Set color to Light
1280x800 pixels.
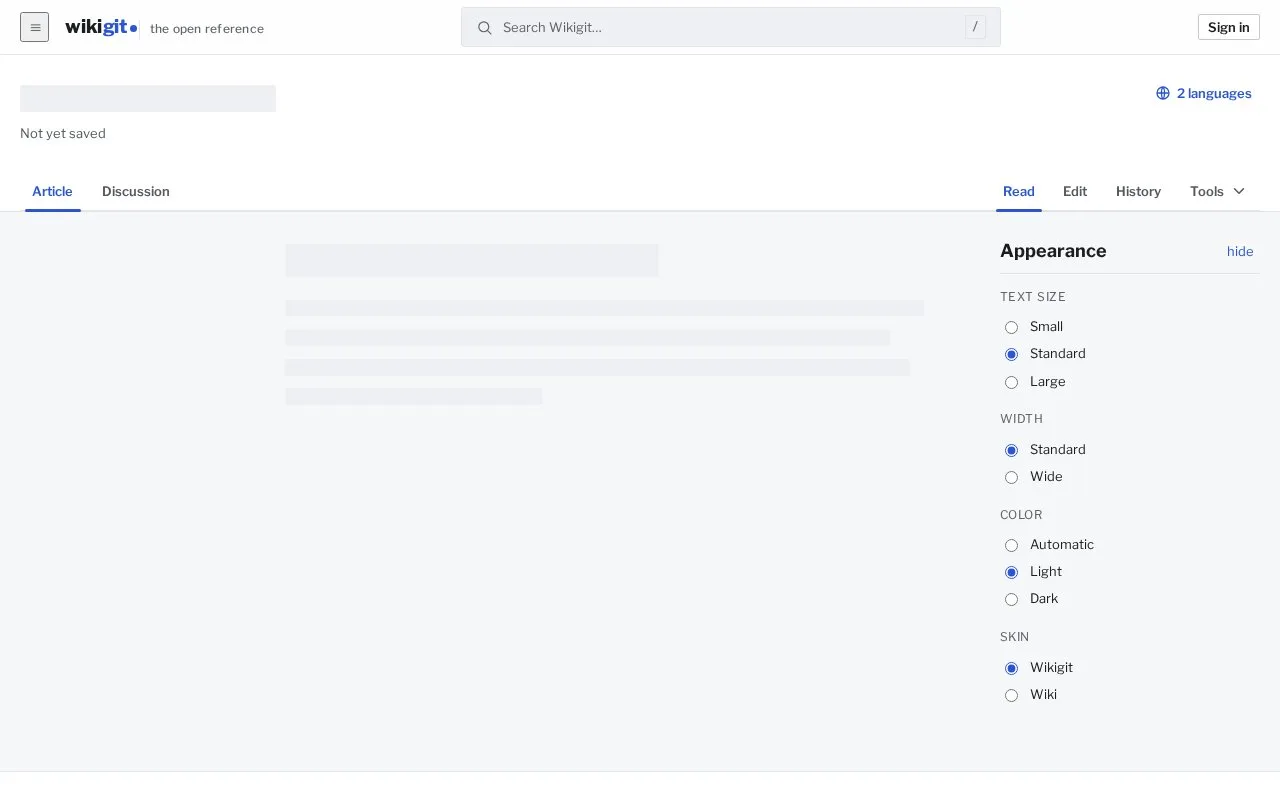1011,572
